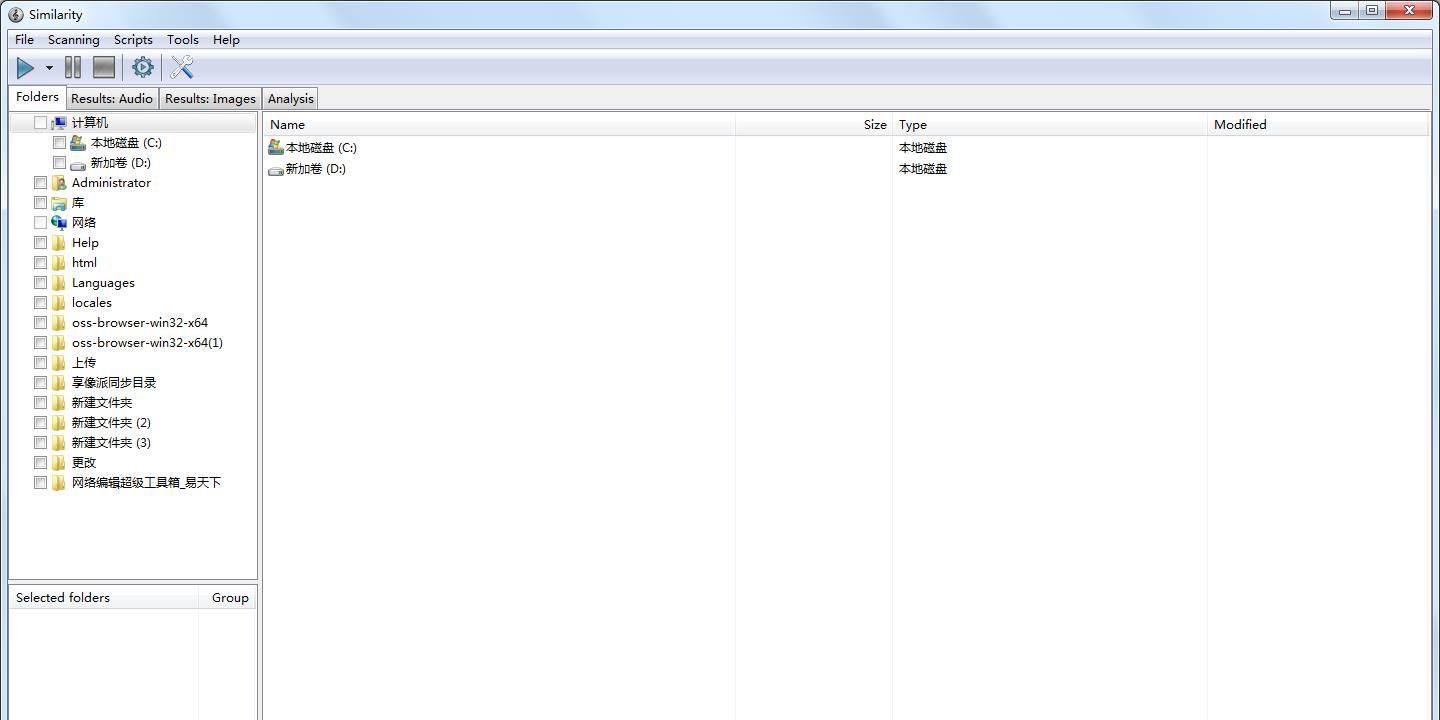Select the 享像派同步目录 tree item

point(114,383)
